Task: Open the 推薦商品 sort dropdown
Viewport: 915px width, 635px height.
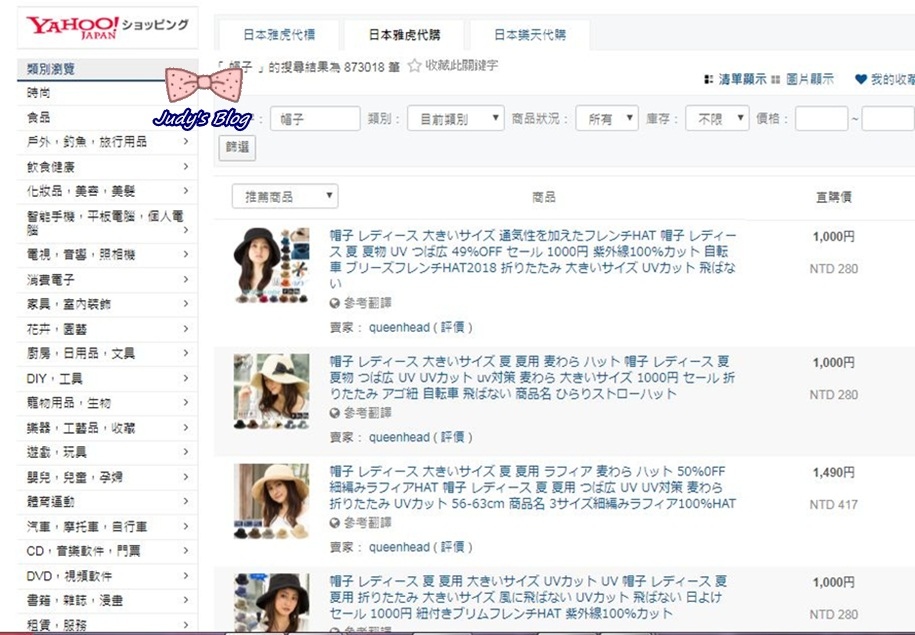Action: click(x=285, y=196)
